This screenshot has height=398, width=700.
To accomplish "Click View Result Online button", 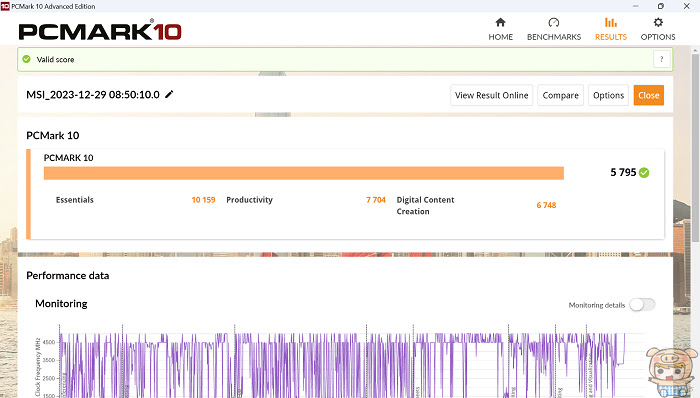I will 492,95.
